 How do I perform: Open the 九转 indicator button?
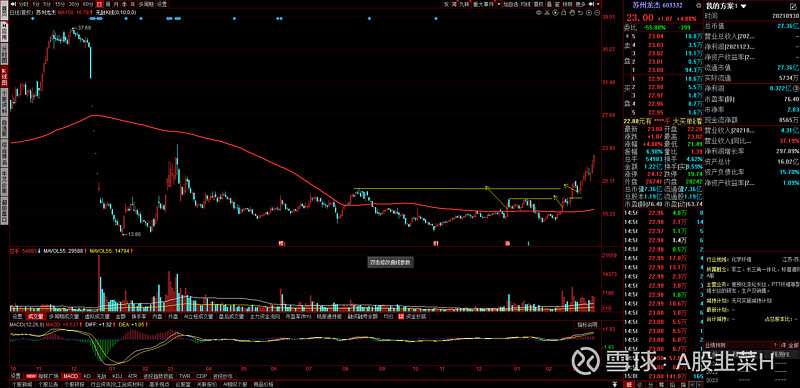pos(464,4)
